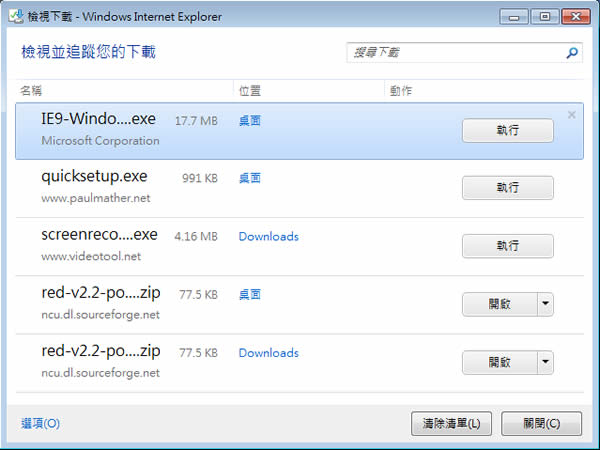Run the screenreco....exe download
The image size is (600, 450).
click(508, 246)
